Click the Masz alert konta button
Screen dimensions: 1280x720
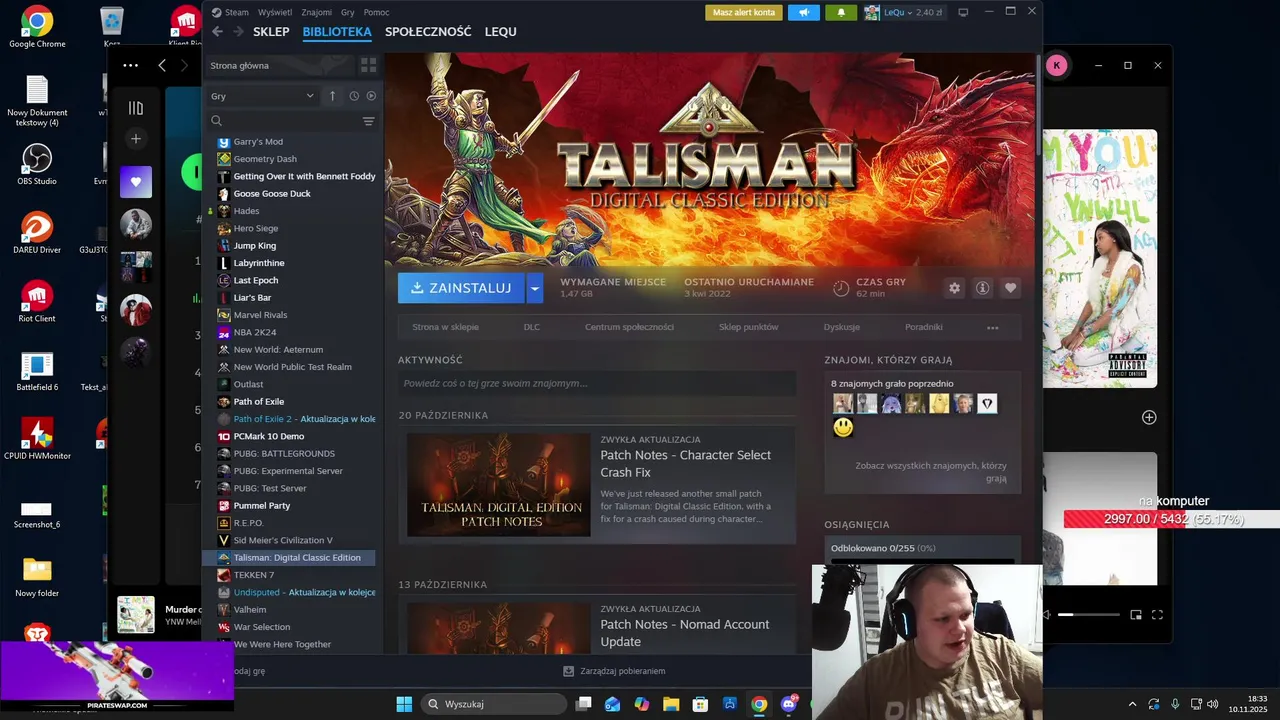744,12
